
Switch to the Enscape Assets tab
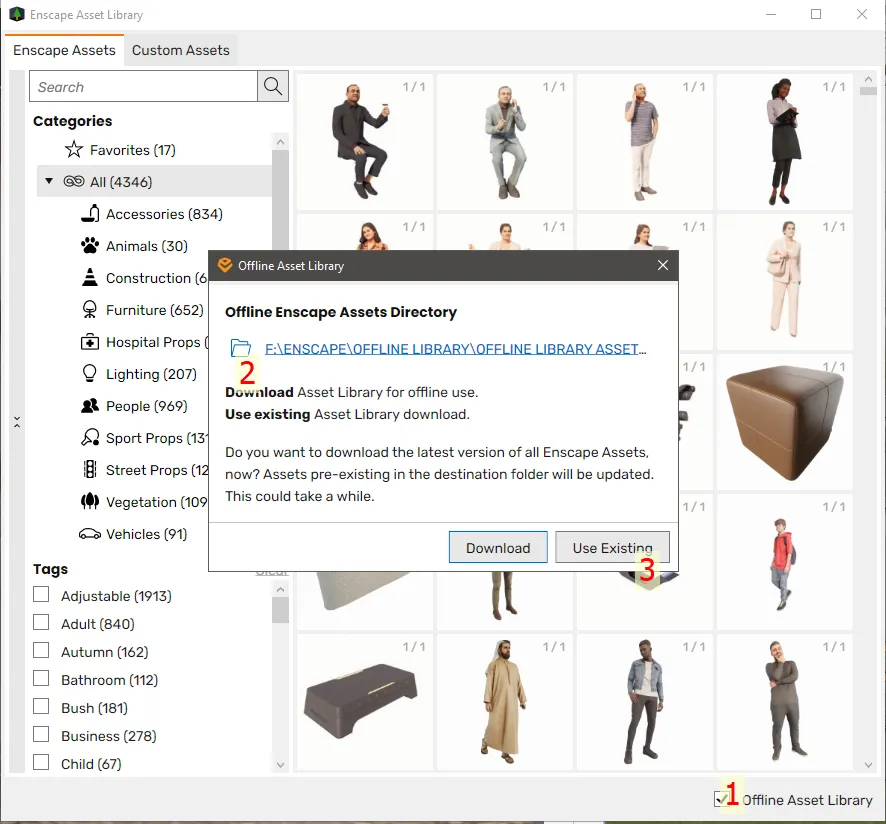coord(64,50)
